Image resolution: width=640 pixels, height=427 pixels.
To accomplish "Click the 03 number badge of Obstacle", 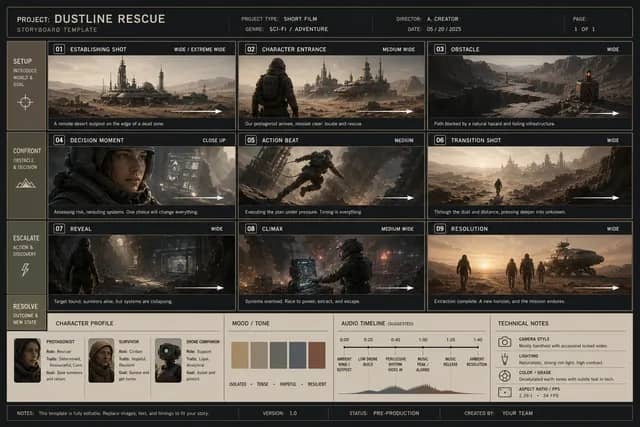I will [x=440, y=49].
